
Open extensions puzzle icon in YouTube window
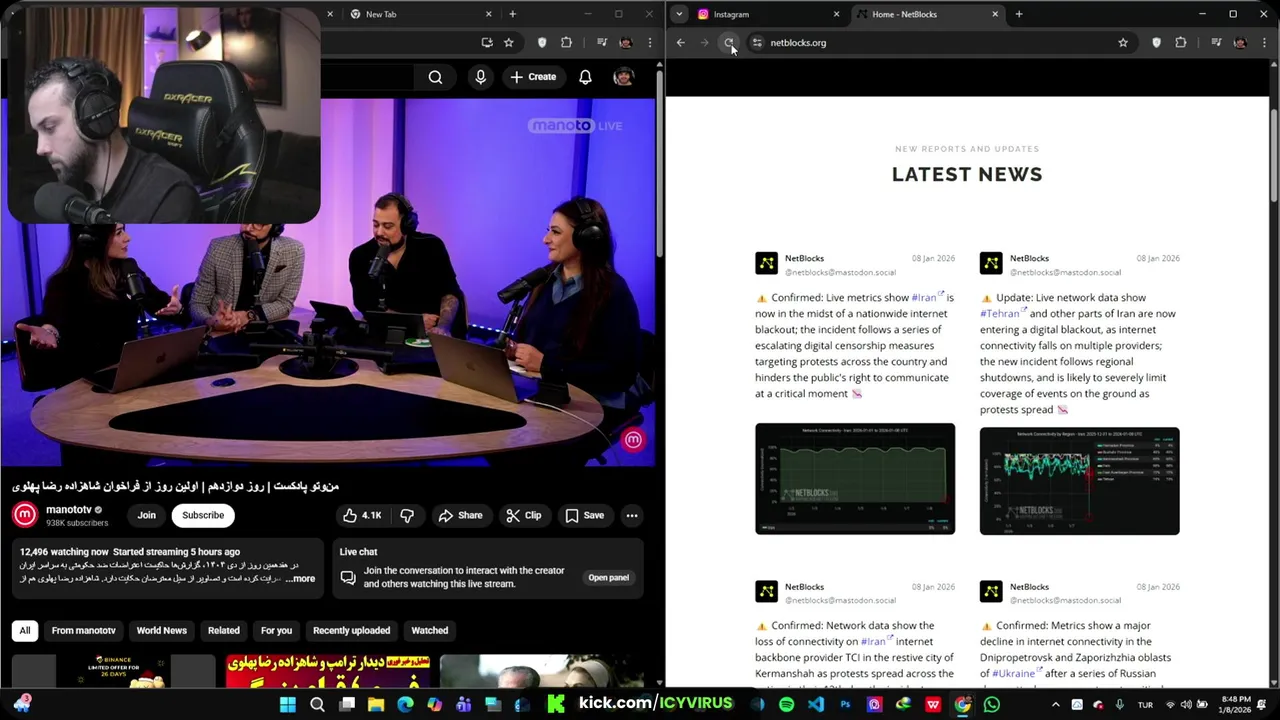(567, 43)
